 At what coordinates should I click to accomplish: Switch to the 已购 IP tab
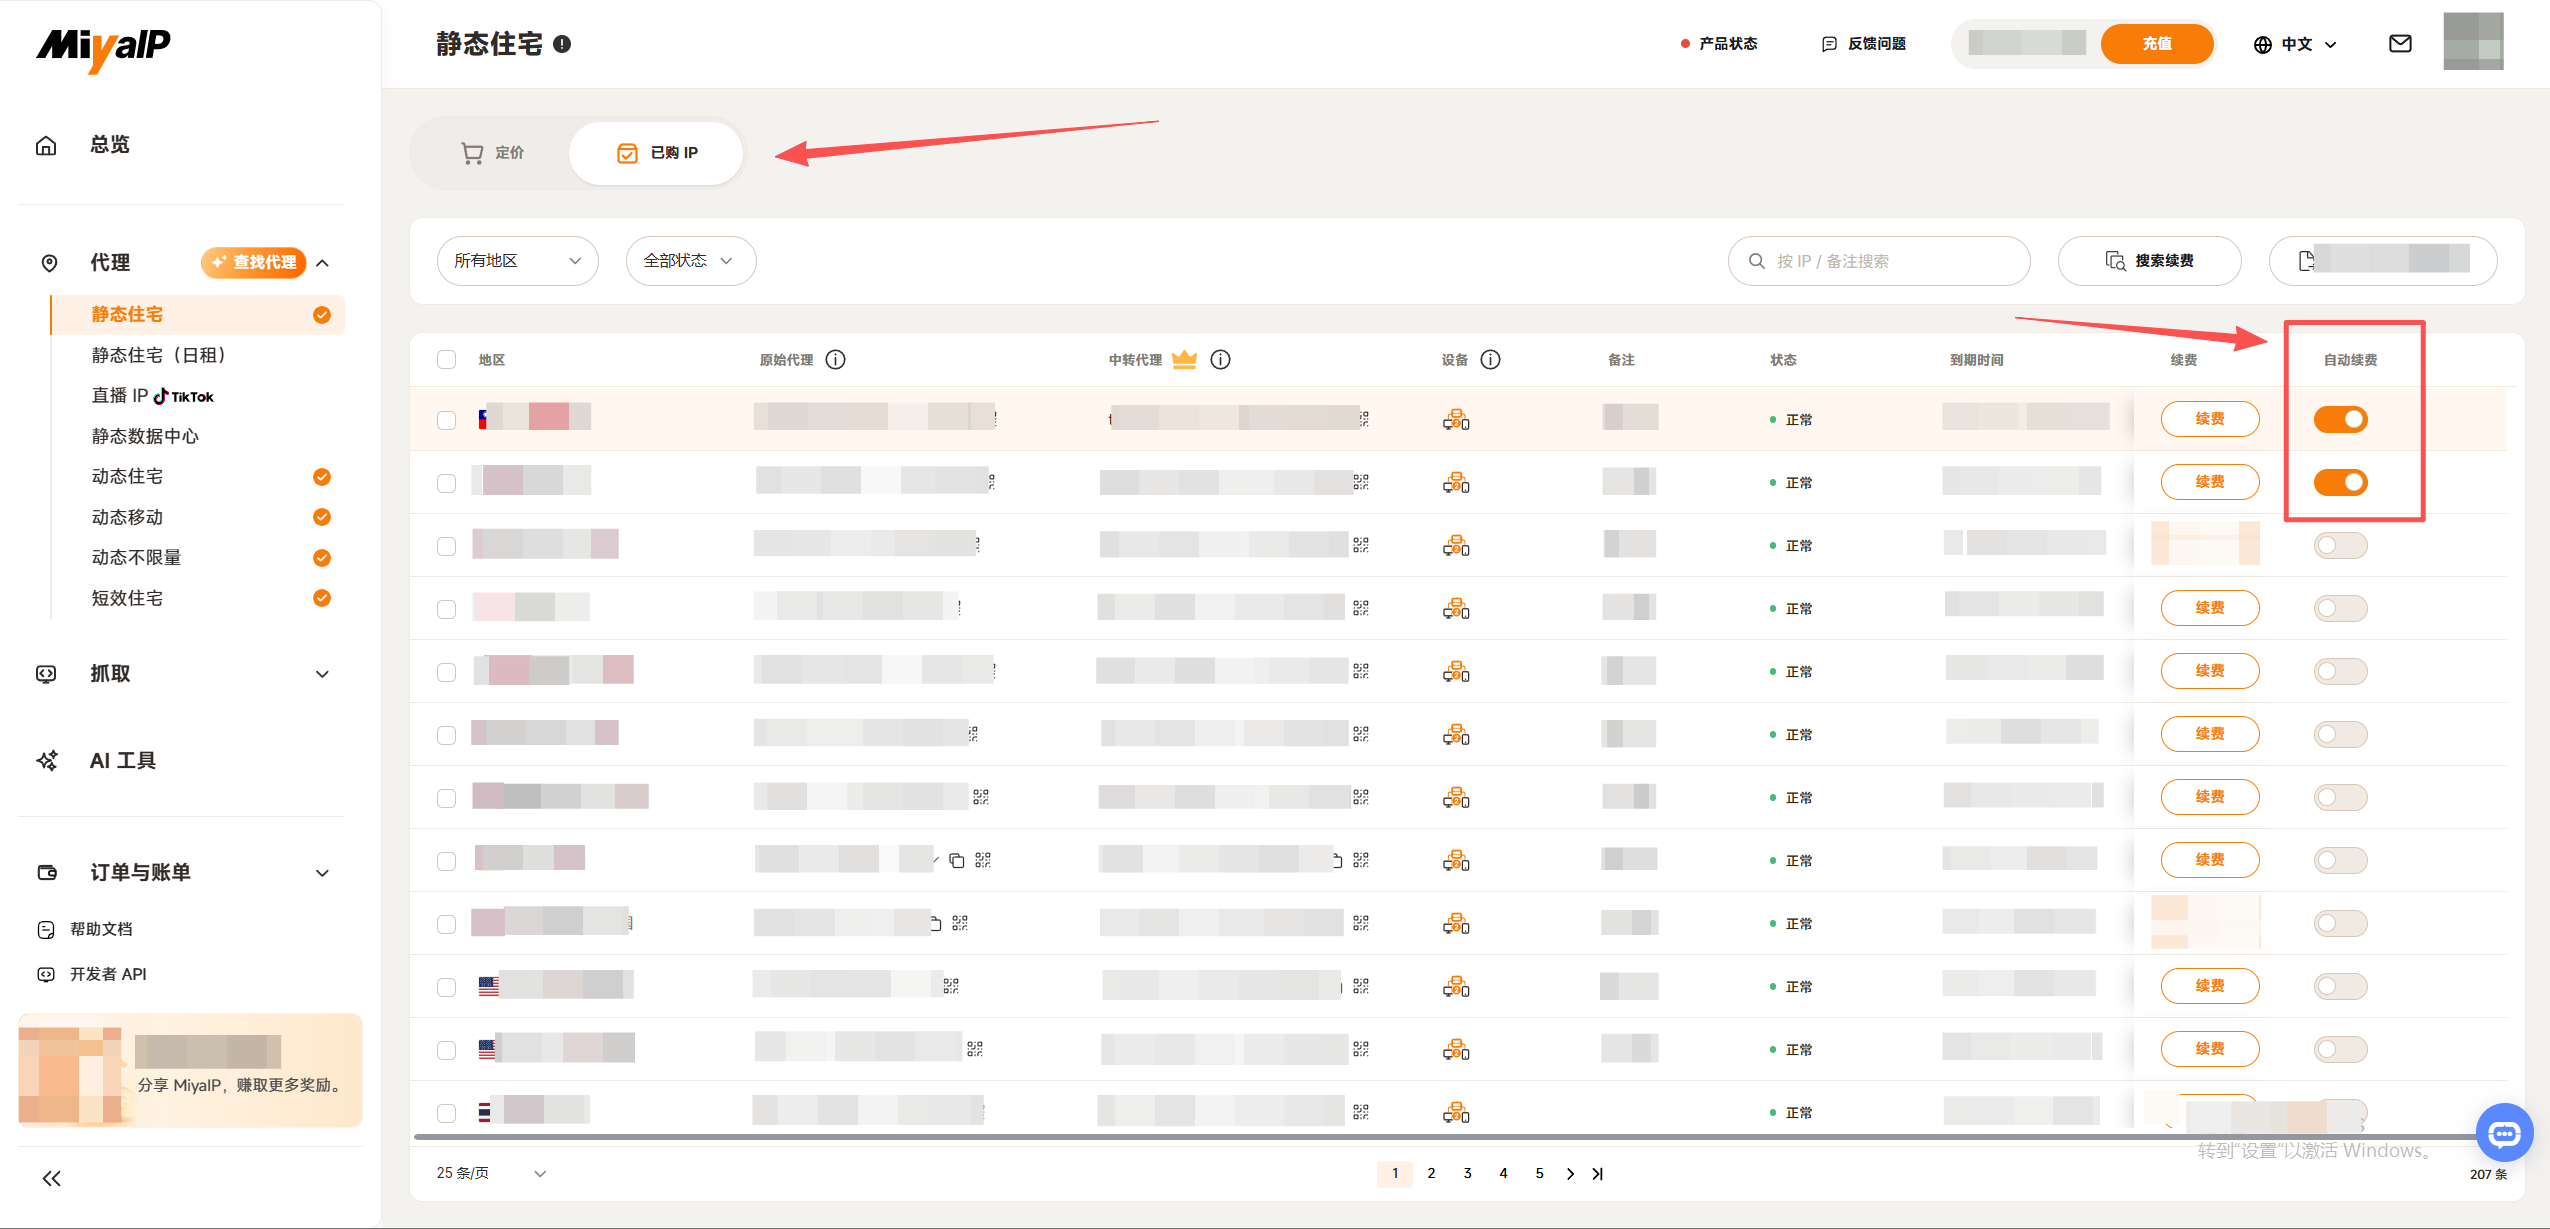[x=656, y=153]
